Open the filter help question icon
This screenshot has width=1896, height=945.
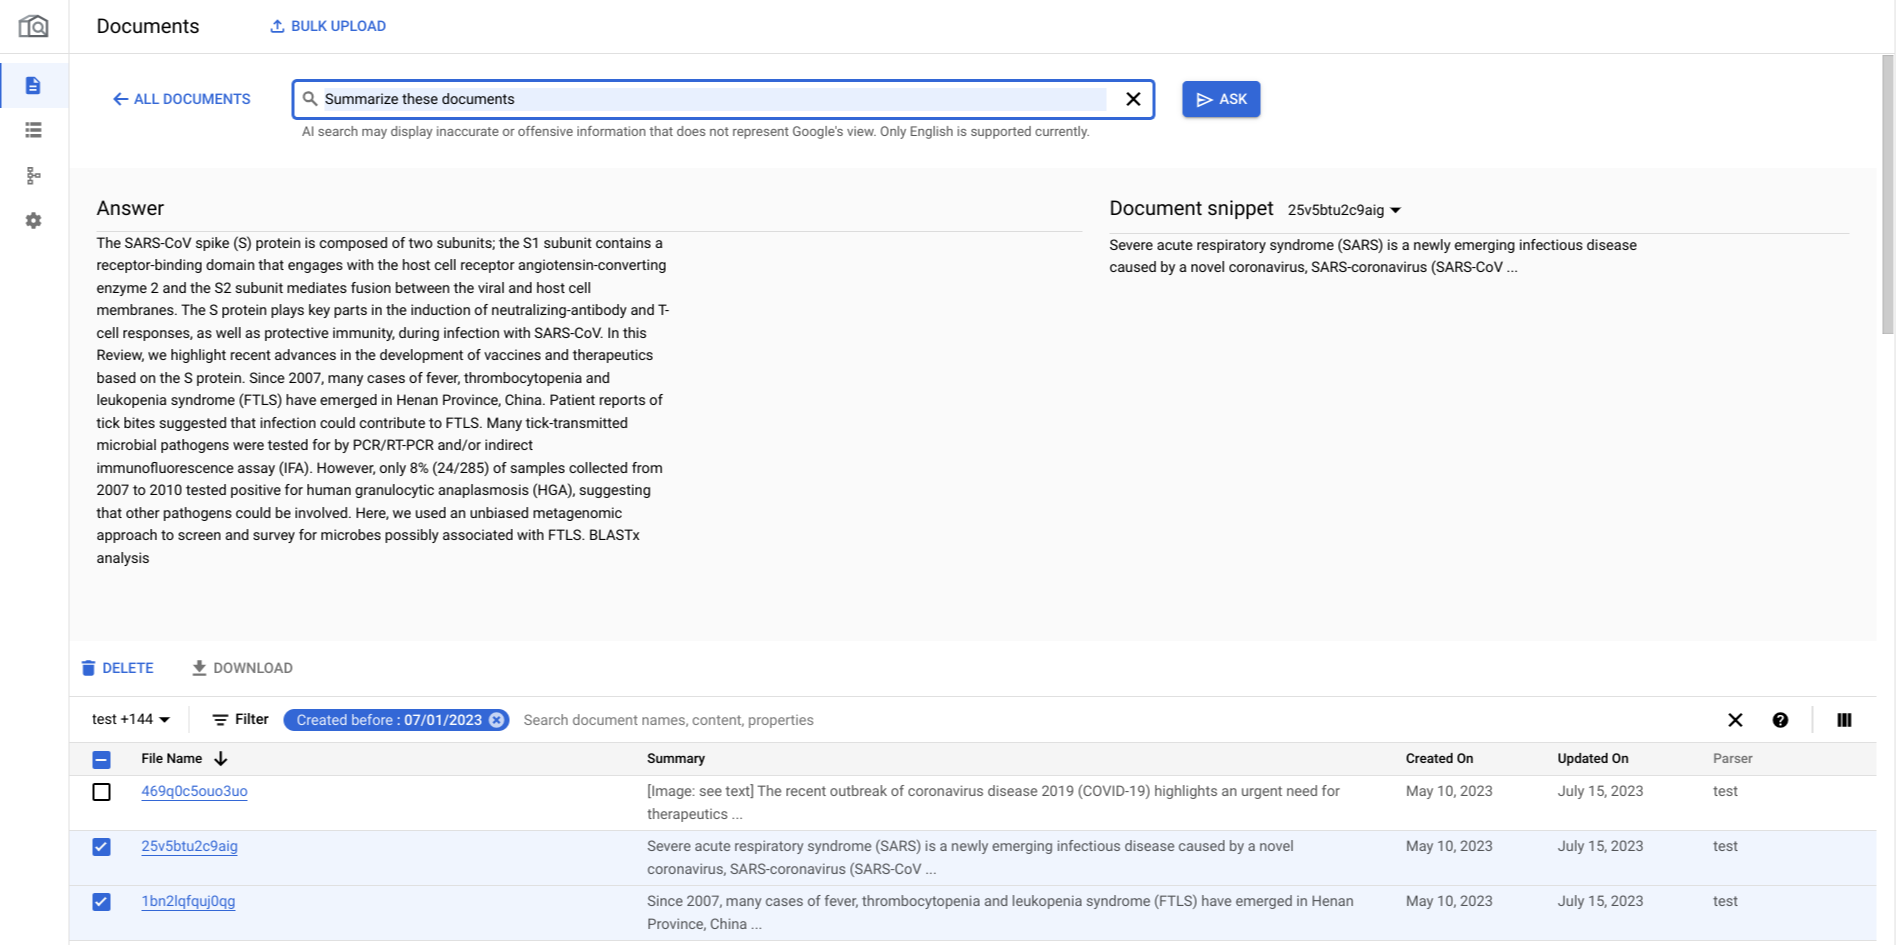pos(1780,720)
